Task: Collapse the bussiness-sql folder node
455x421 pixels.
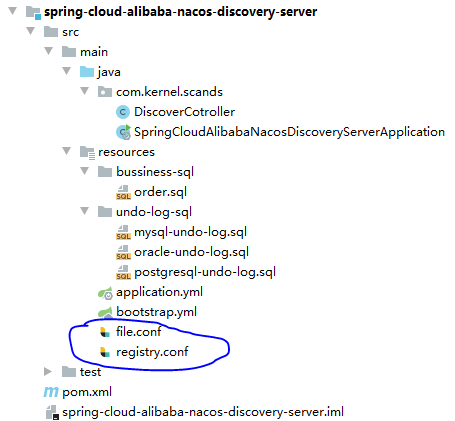Action: point(85,171)
